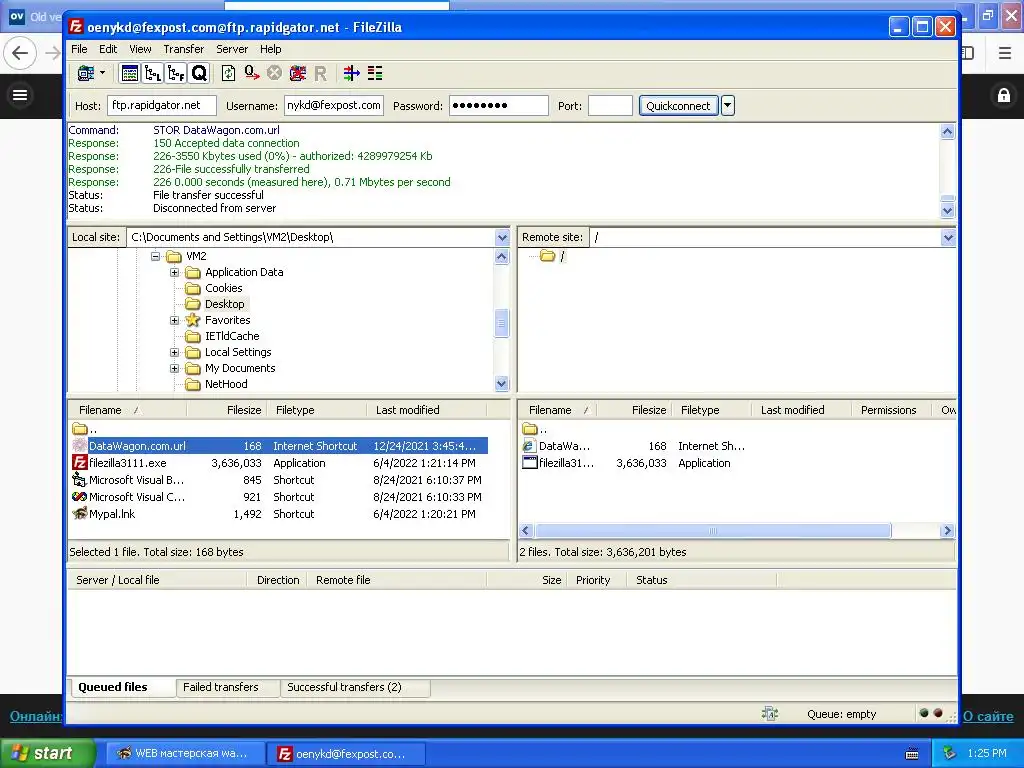This screenshot has height=768, width=1024.
Task: Click speed limits status bar icon
Action: point(770,714)
